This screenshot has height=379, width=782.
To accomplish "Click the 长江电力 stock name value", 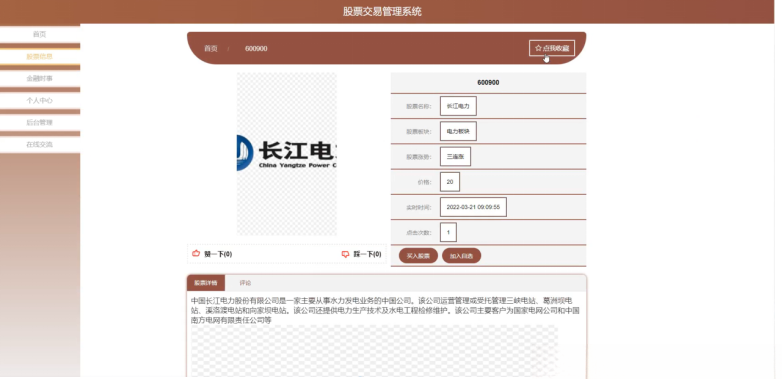I will coord(458,106).
